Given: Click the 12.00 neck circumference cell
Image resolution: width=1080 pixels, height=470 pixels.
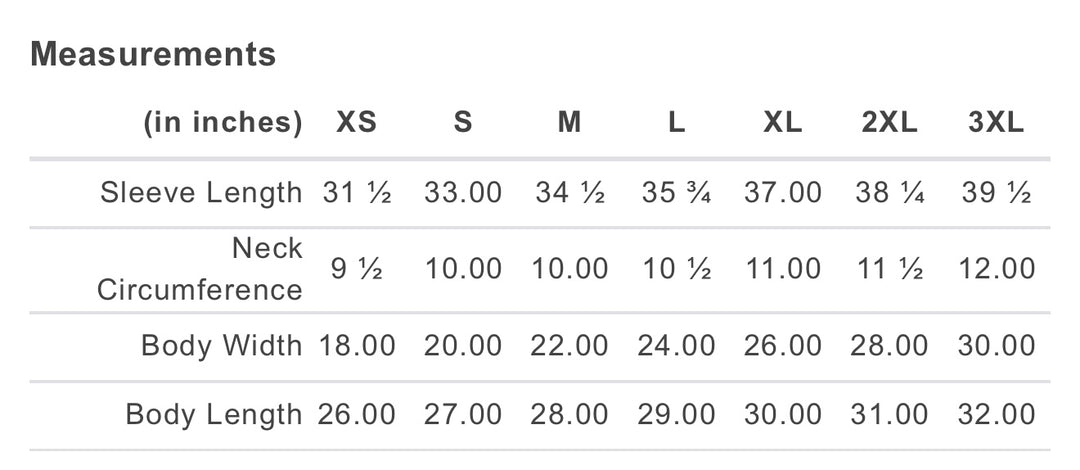Looking at the screenshot, I should [996, 269].
